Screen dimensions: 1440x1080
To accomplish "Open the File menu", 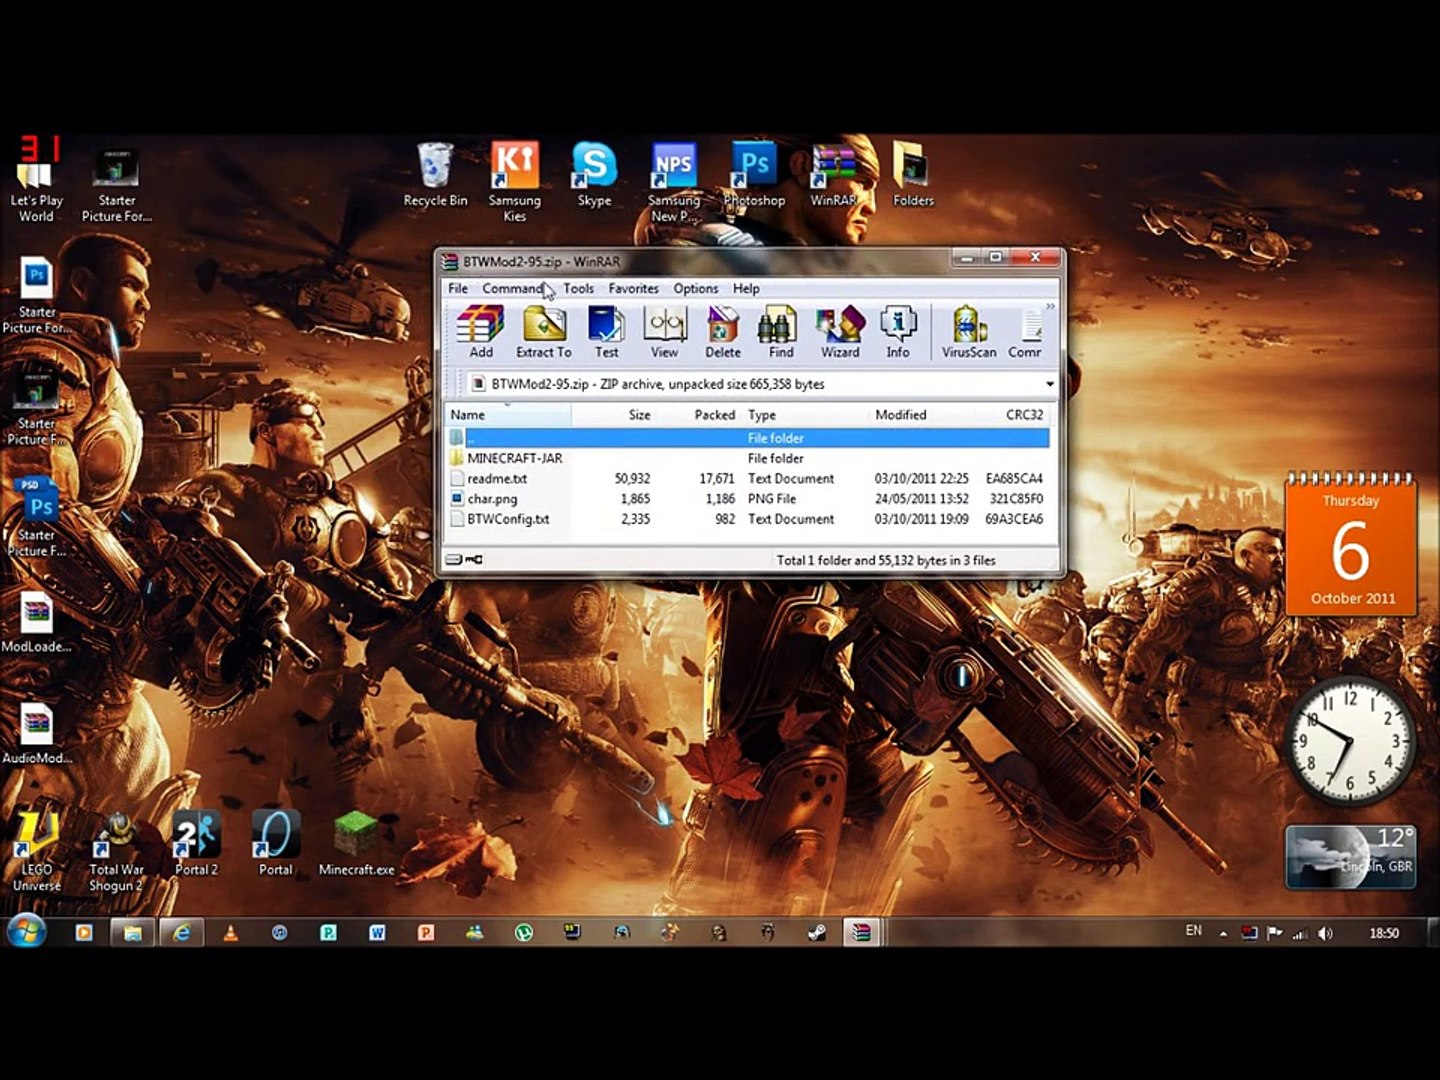I will pos(457,288).
